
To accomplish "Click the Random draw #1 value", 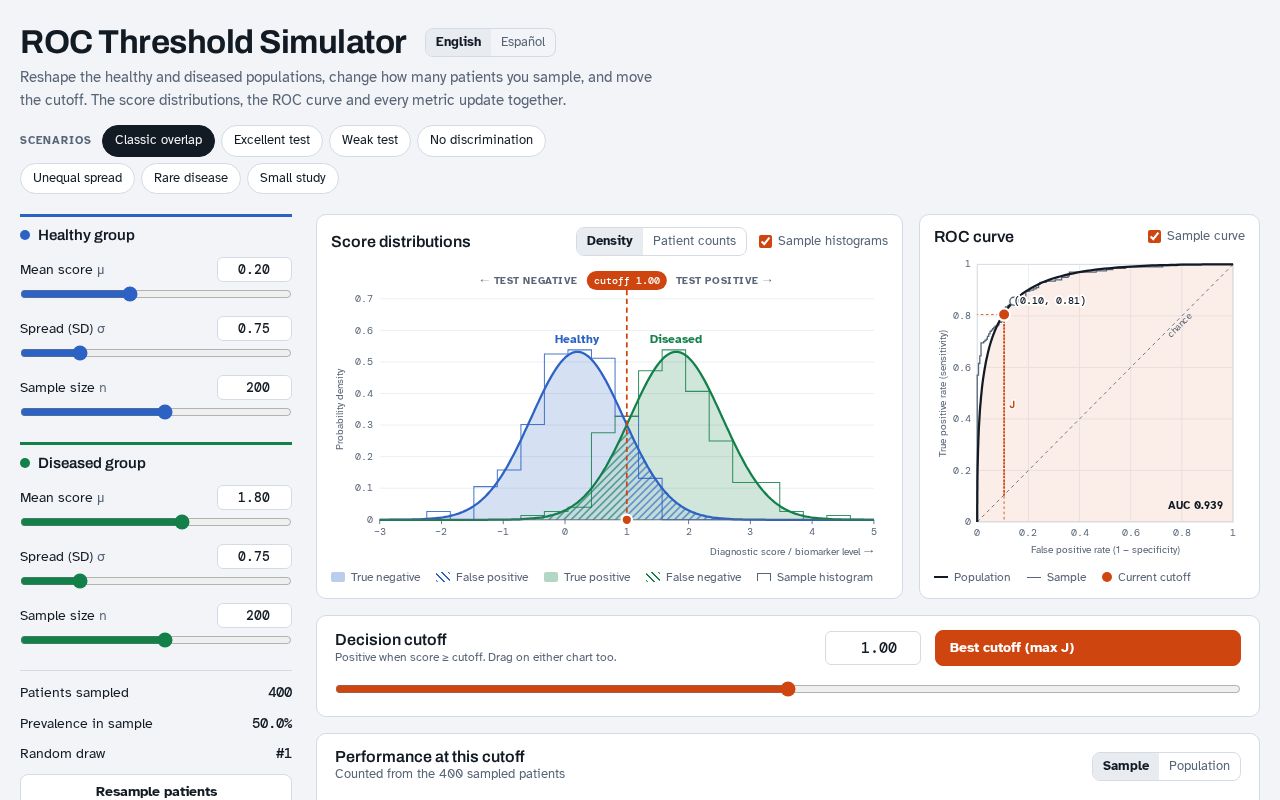I will (283, 753).
